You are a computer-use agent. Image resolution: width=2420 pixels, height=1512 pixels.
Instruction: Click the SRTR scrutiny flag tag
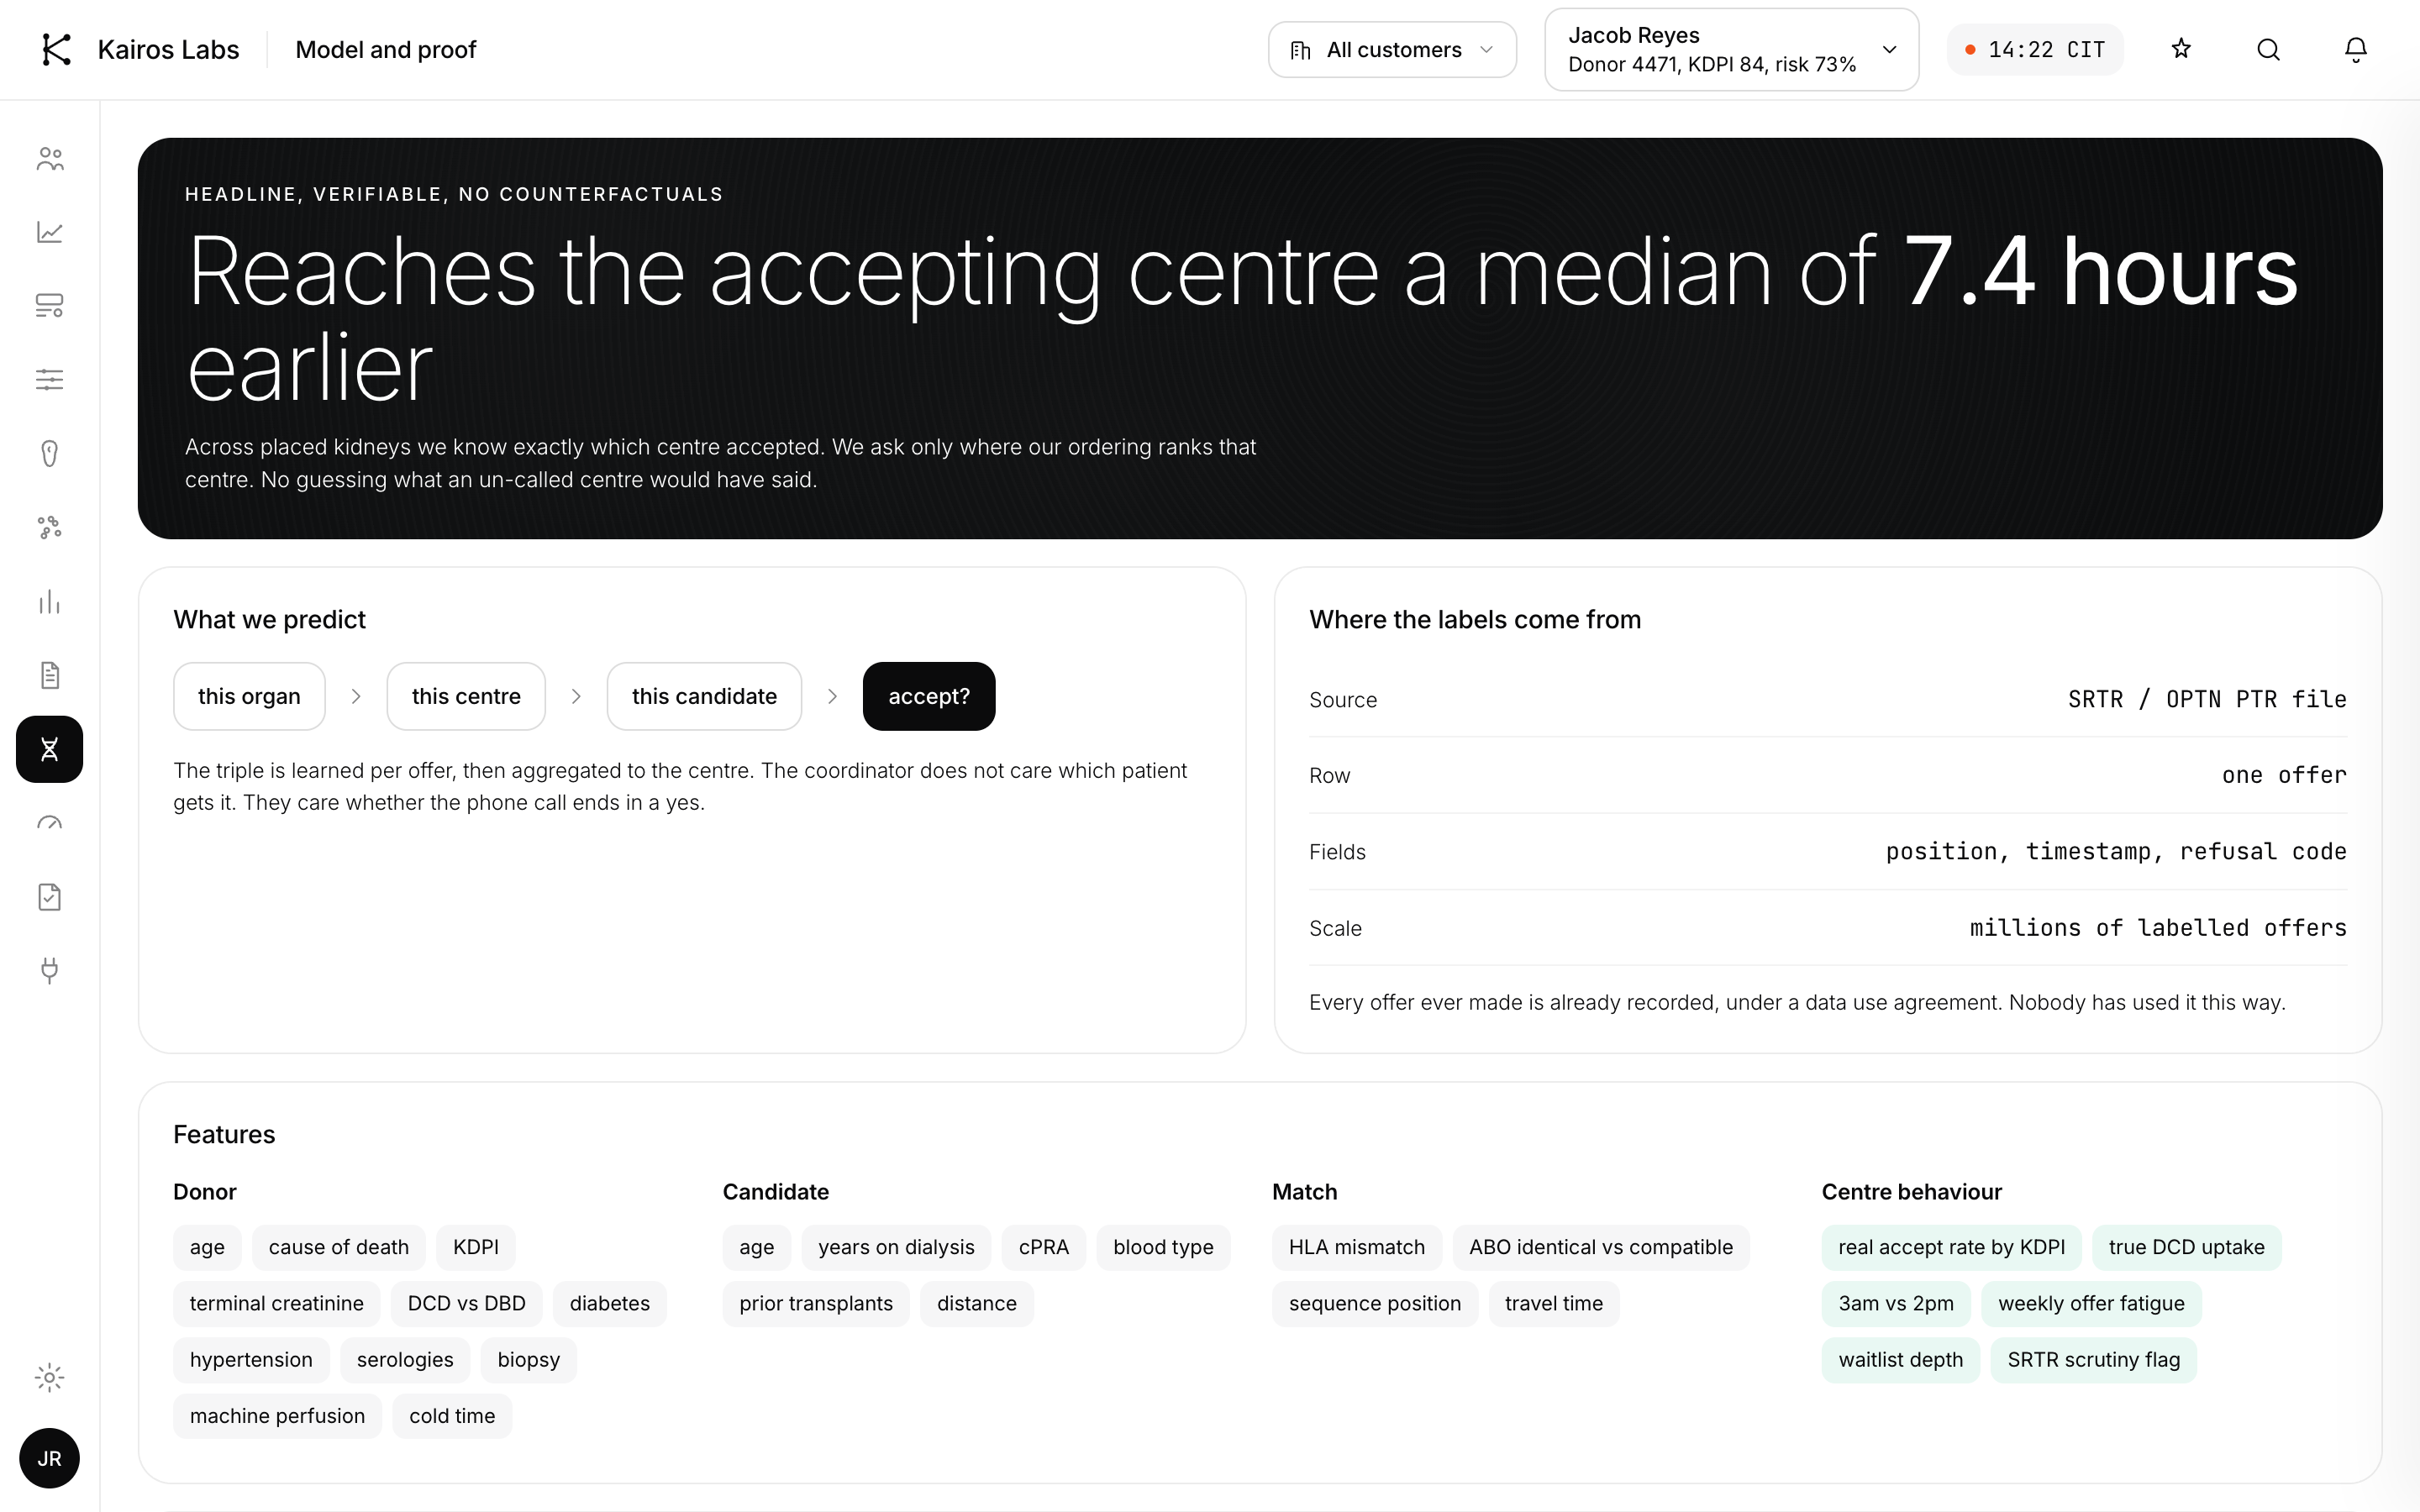point(2094,1359)
